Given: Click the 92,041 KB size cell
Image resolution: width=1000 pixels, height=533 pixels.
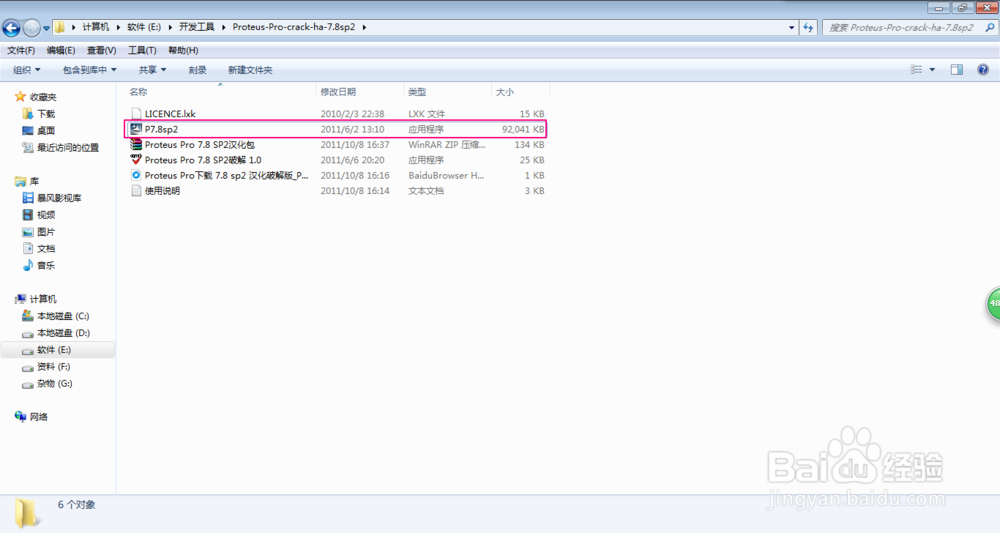Looking at the screenshot, I should point(523,129).
